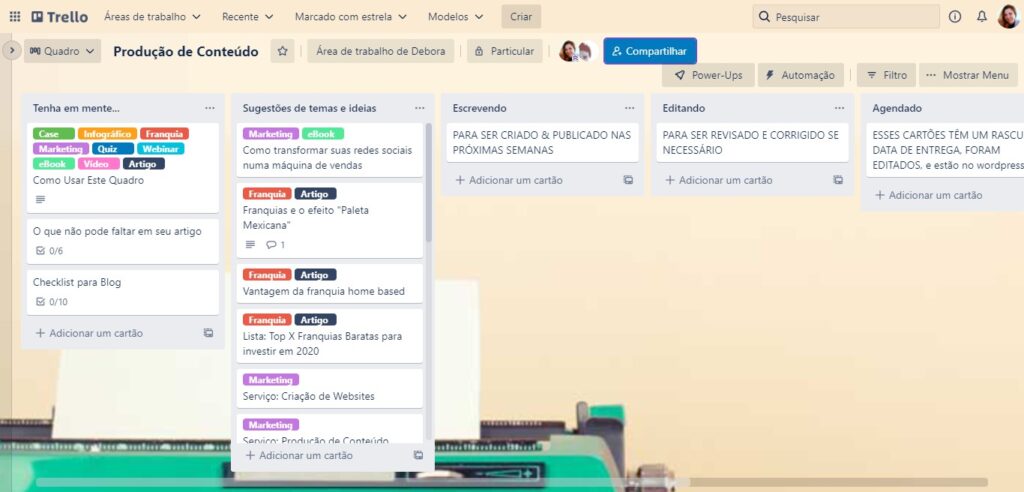Create from template in Escrevendo list
Screen dimensions: 1024x492
tap(628, 180)
